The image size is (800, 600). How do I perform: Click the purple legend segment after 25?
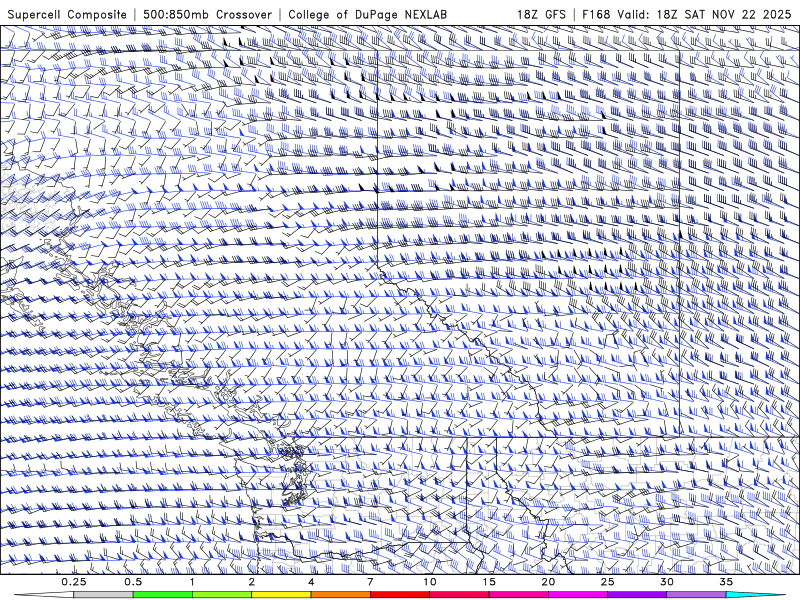click(637, 595)
